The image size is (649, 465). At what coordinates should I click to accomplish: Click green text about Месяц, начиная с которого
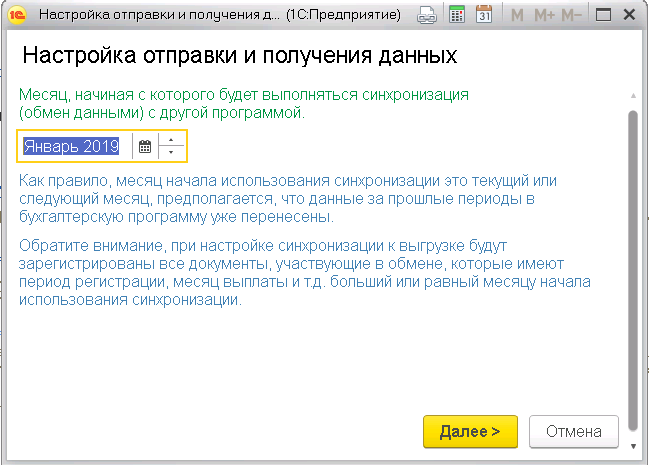click(244, 104)
